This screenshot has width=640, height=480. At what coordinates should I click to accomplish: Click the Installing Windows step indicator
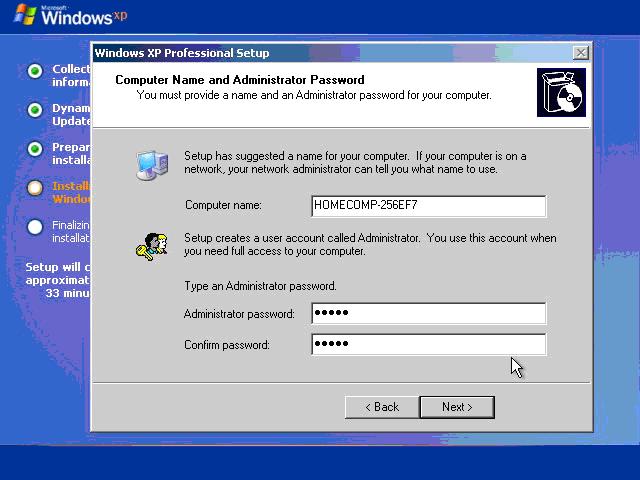pyautogui.click(x=35, y=188)
